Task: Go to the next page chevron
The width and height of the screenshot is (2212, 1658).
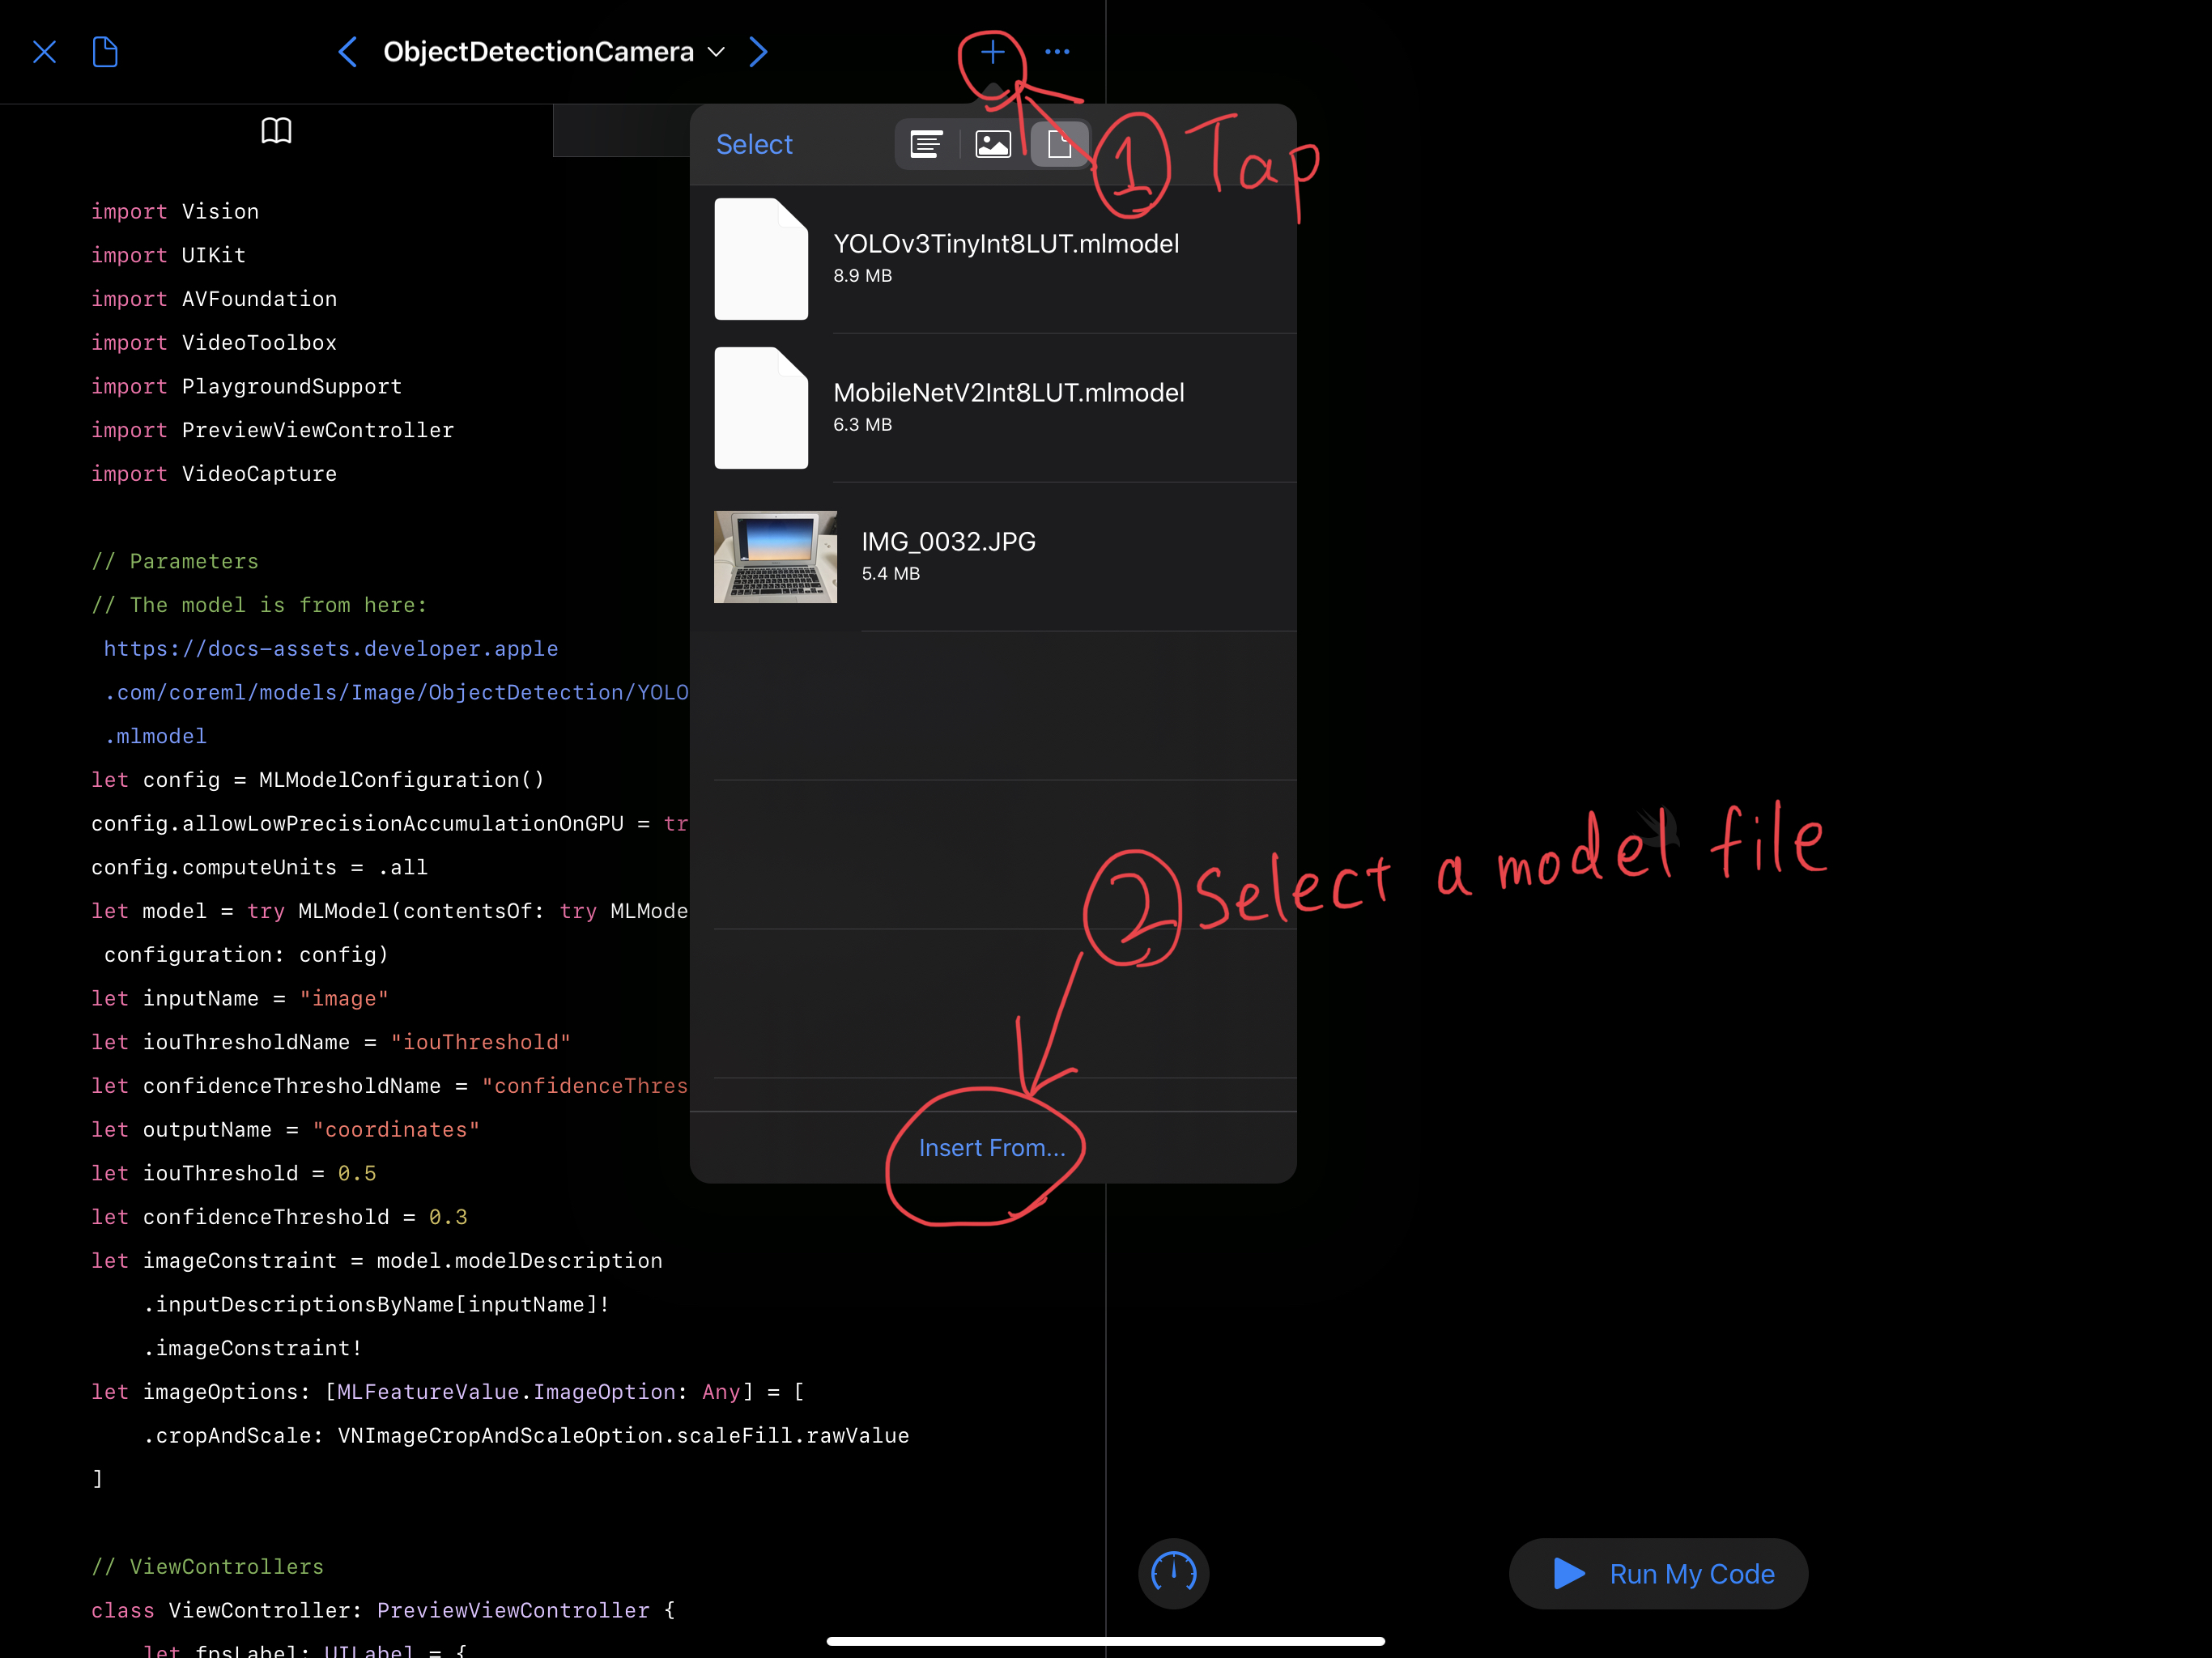Action: click(x=758, y=52)
